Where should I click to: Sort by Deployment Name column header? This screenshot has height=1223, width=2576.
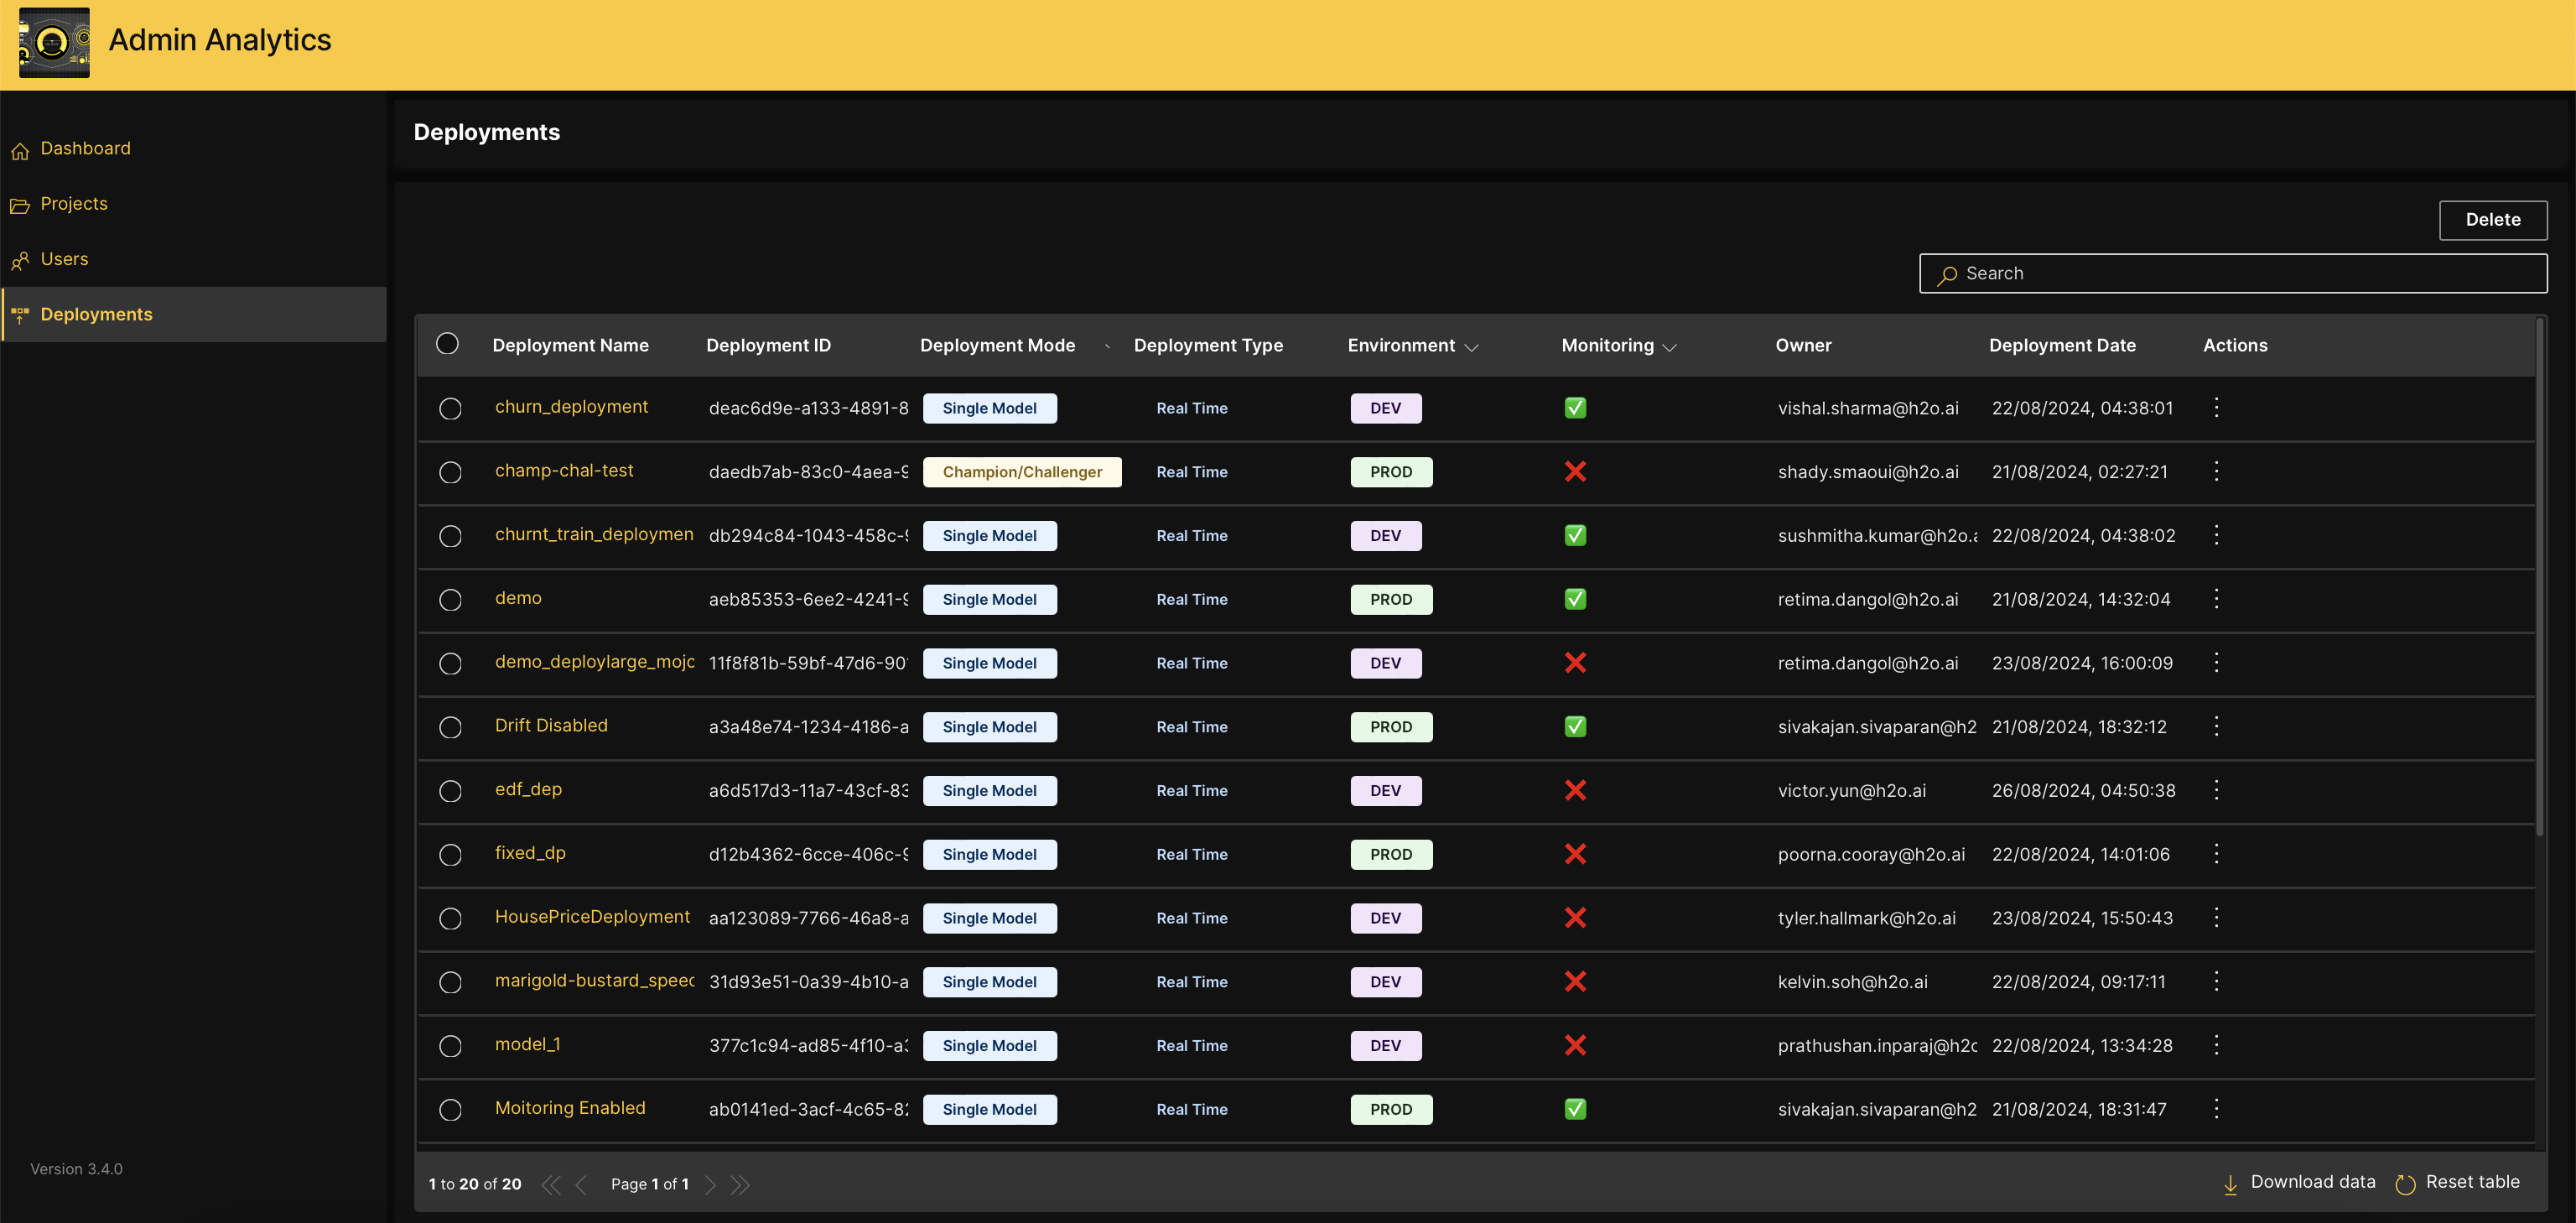pyautogui.click(x=570, y=345)
